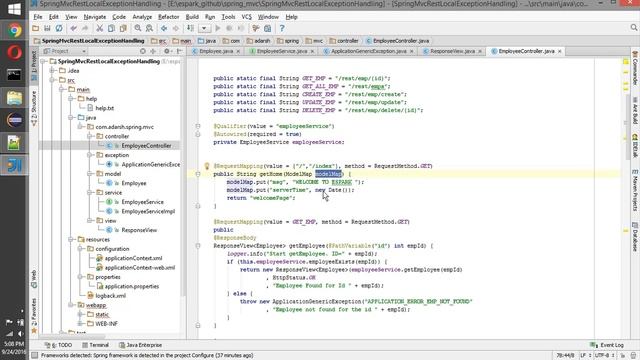Open the Java Enterprise tool window

point(140,345)
